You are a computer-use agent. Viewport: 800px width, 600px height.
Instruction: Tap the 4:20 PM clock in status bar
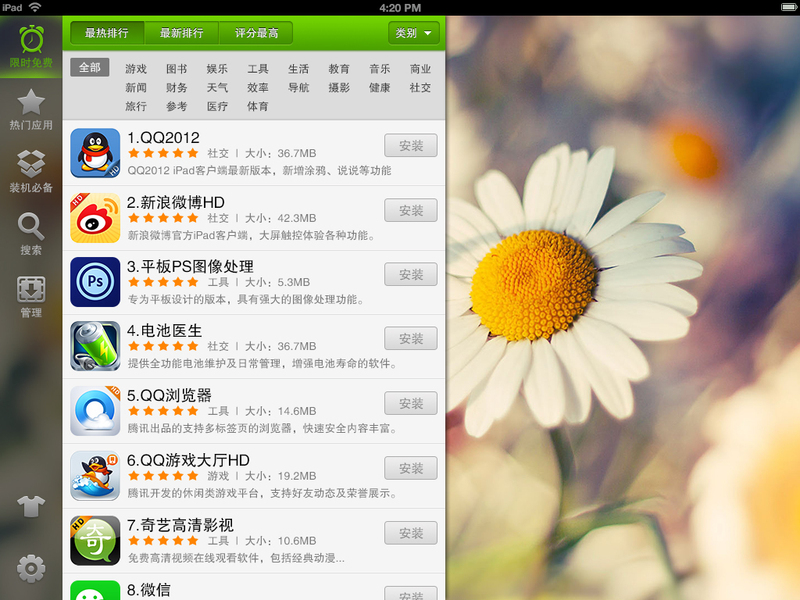click(x=400, y=8)
